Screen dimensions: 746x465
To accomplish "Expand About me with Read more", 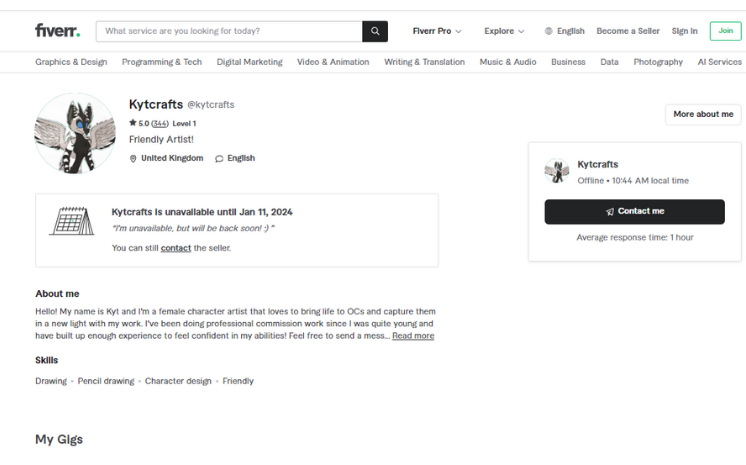I will click(413, 336).
